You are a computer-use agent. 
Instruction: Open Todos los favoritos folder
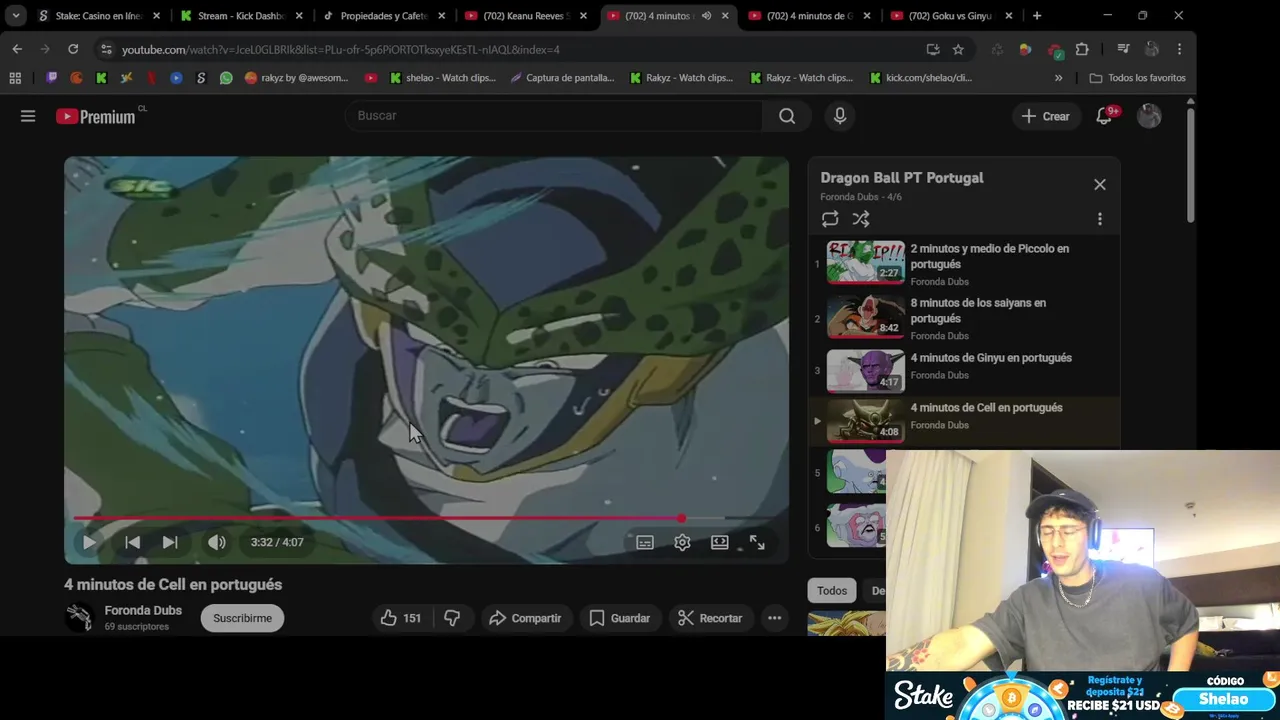[1137, 78]
